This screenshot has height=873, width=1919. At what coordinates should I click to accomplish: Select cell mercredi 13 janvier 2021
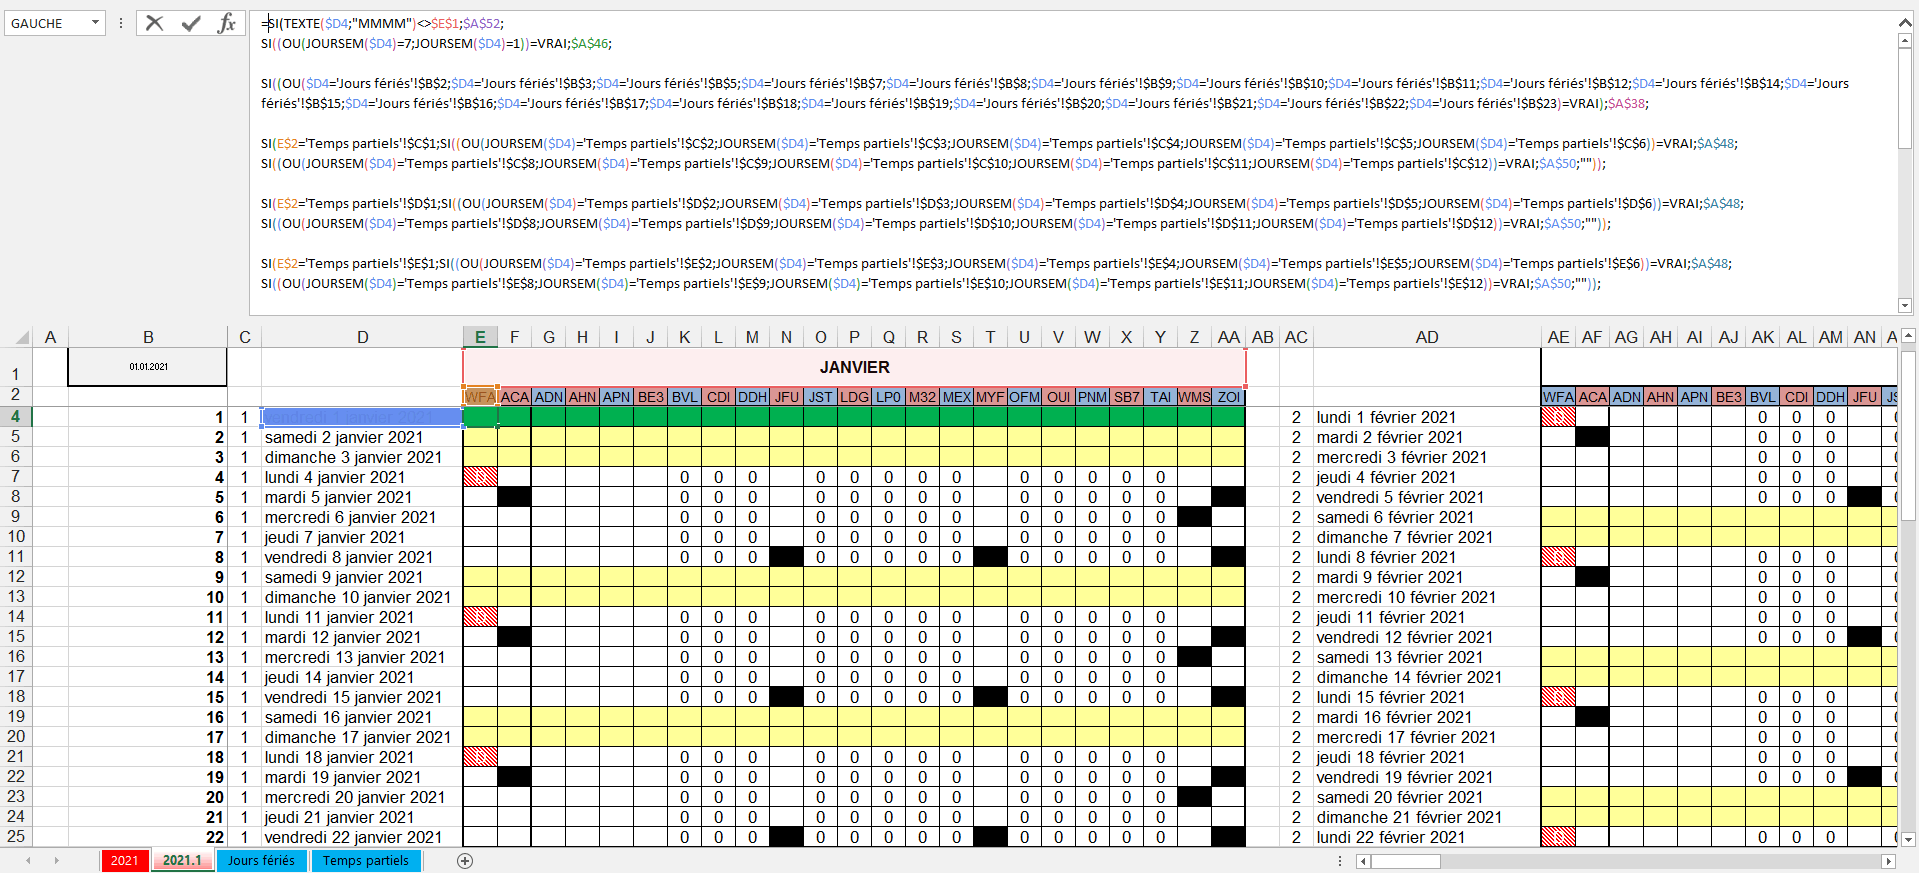click(362, 657)
